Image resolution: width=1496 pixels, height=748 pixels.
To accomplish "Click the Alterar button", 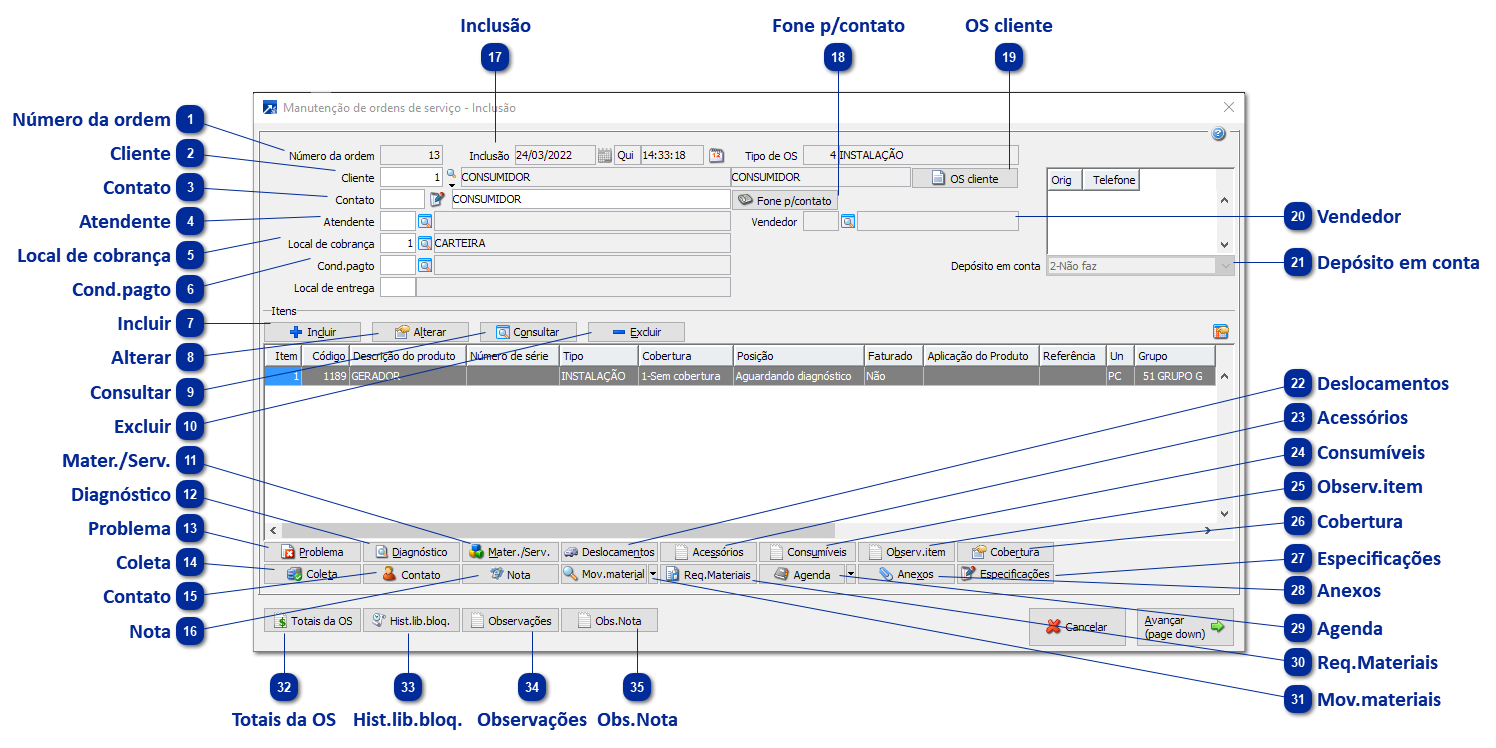I will pos(421,332).
